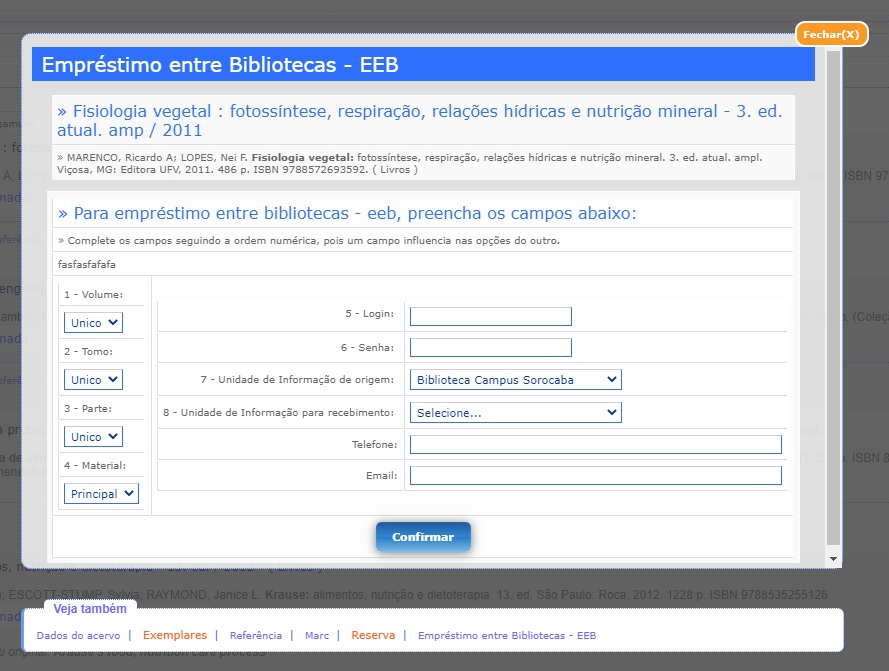Viewport: 889px width, 671px height.
Task: Click the Login input field
Action: (490, 316)
